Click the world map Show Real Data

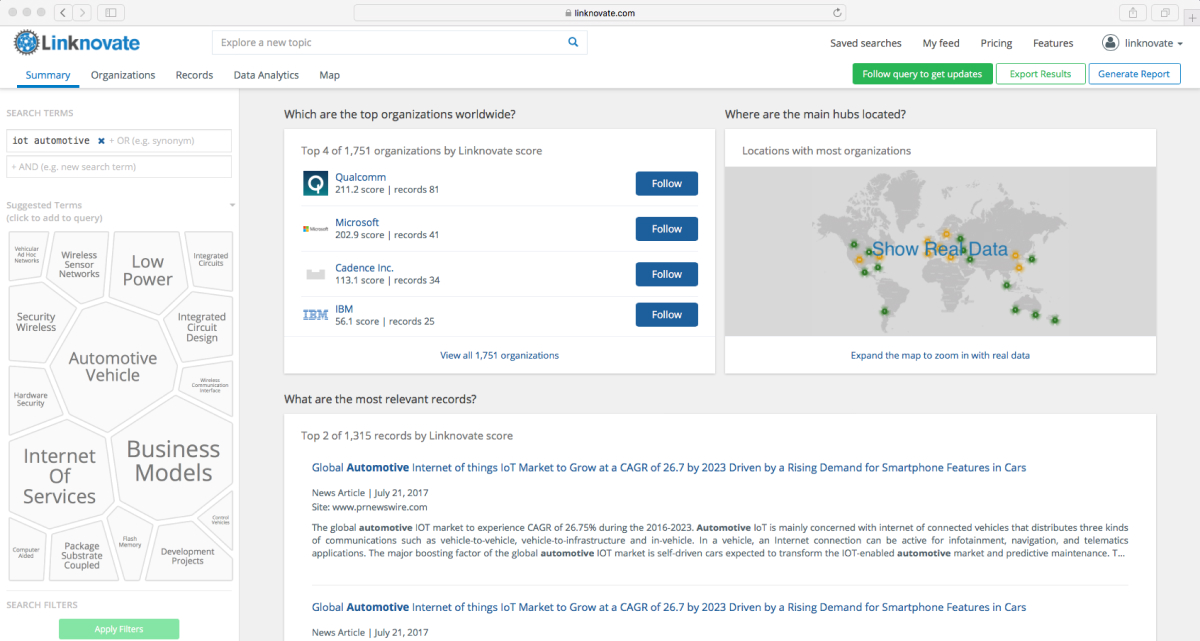point(939,249)
